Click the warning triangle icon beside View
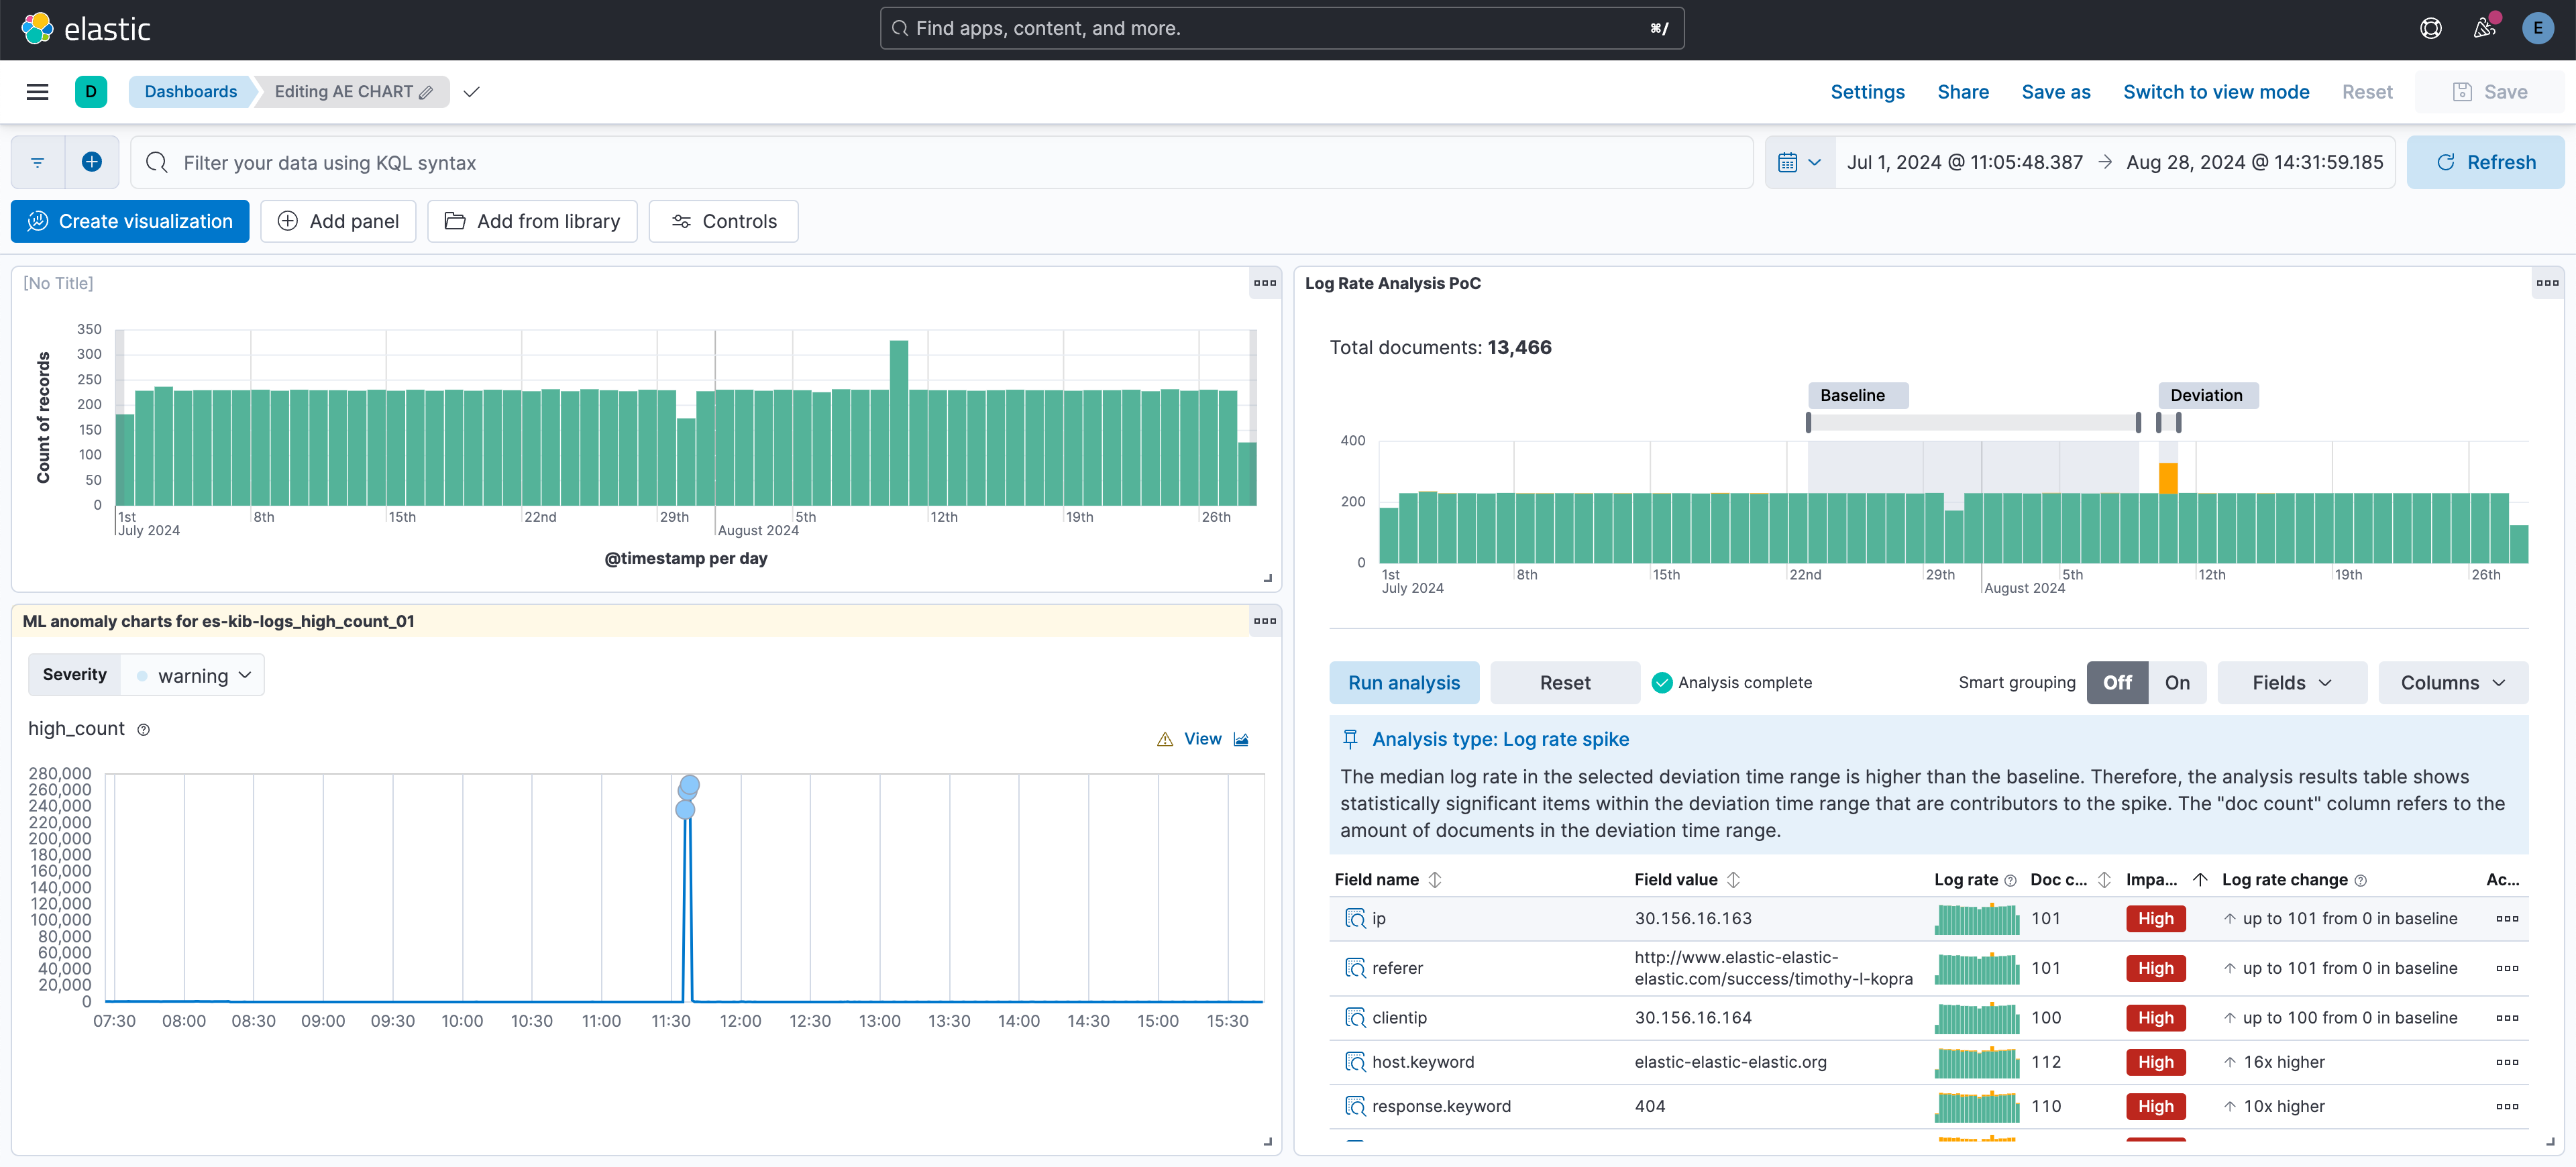The width and height of the screenshot is (2576, 1167). pyautogui.click(x=1165, y=740)
